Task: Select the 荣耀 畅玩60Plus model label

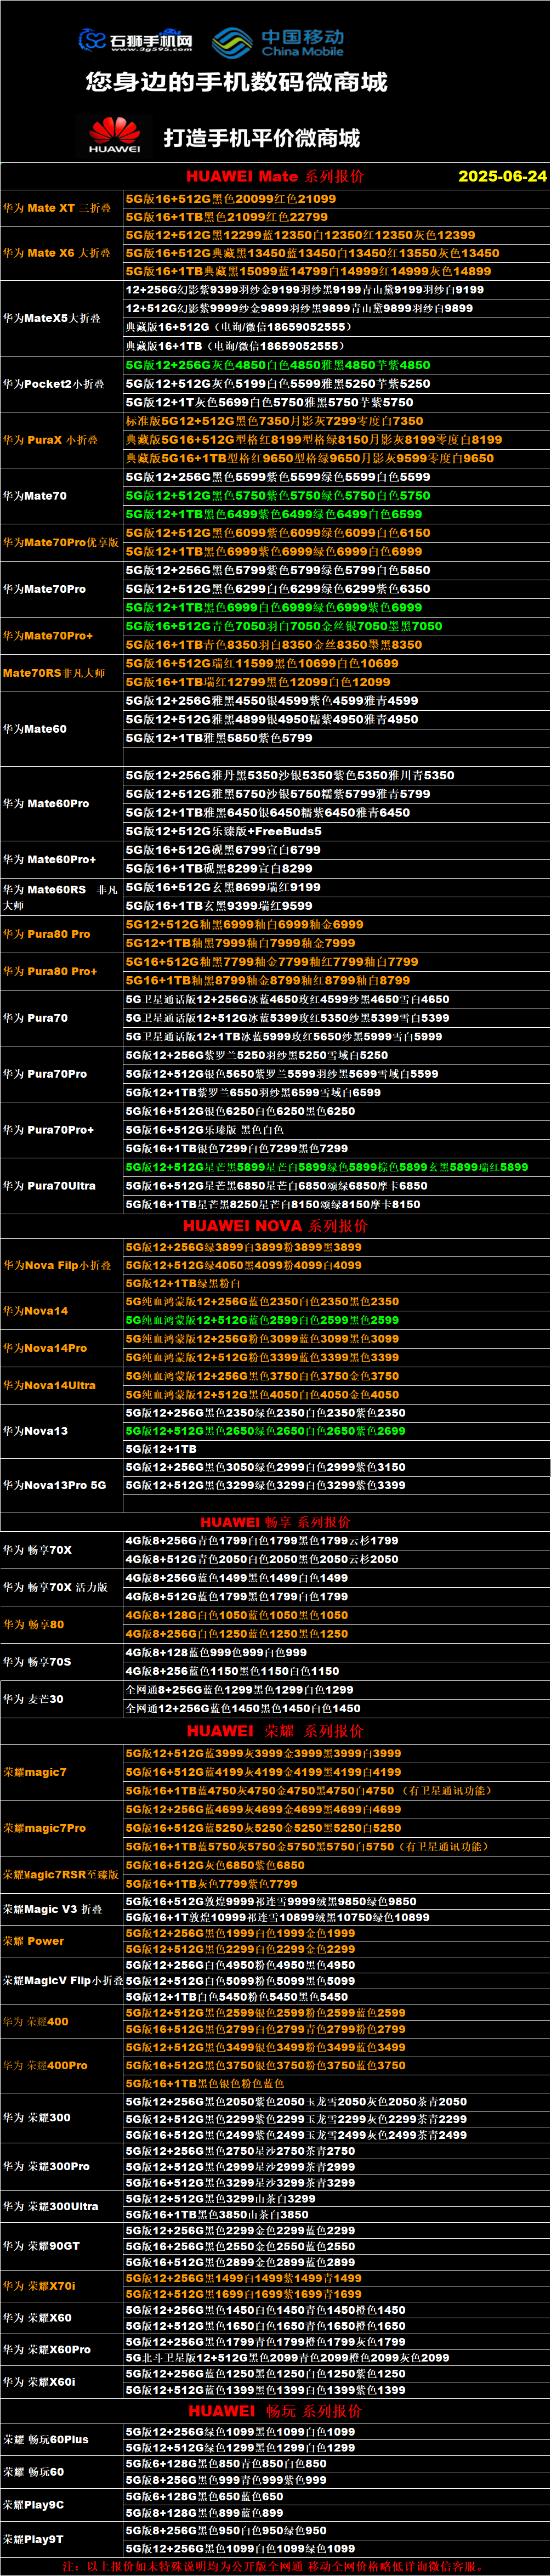Action: (46, 2440)
